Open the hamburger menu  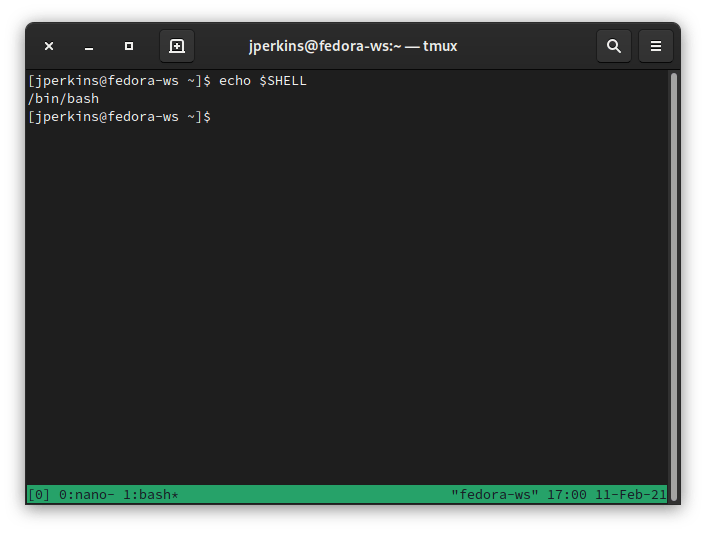656,46
